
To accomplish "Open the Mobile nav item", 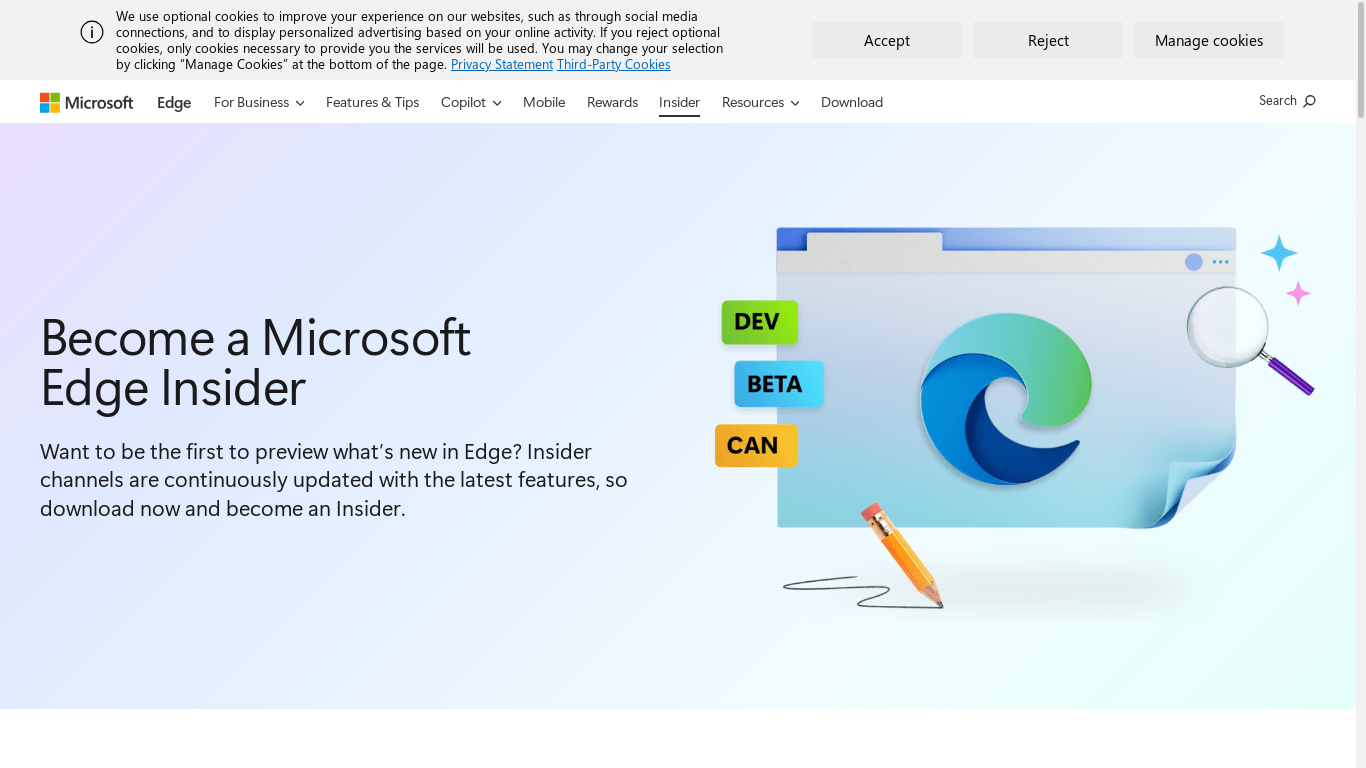I will pyautogui.click(x=544, y=102).
